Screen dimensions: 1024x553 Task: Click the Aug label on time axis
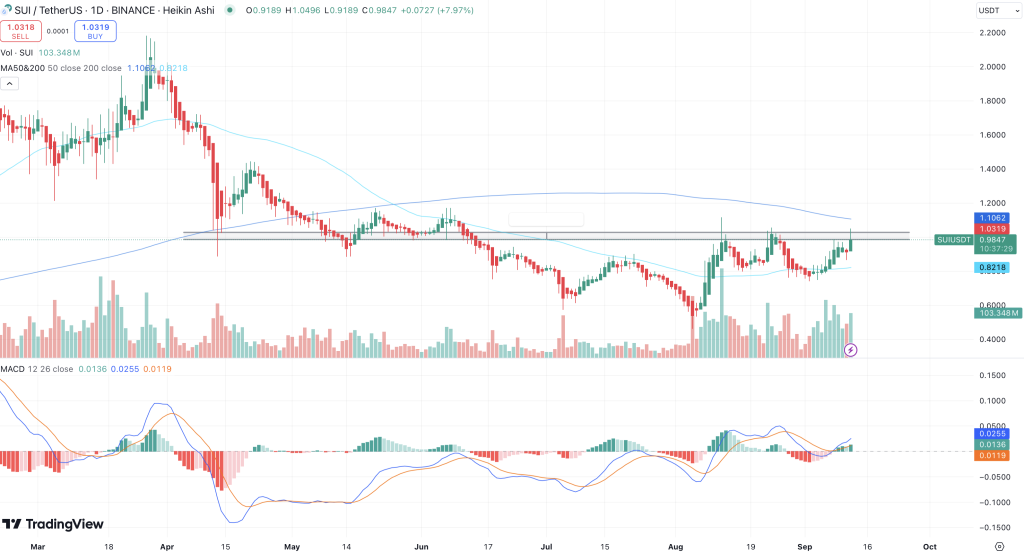pos(675,546)
